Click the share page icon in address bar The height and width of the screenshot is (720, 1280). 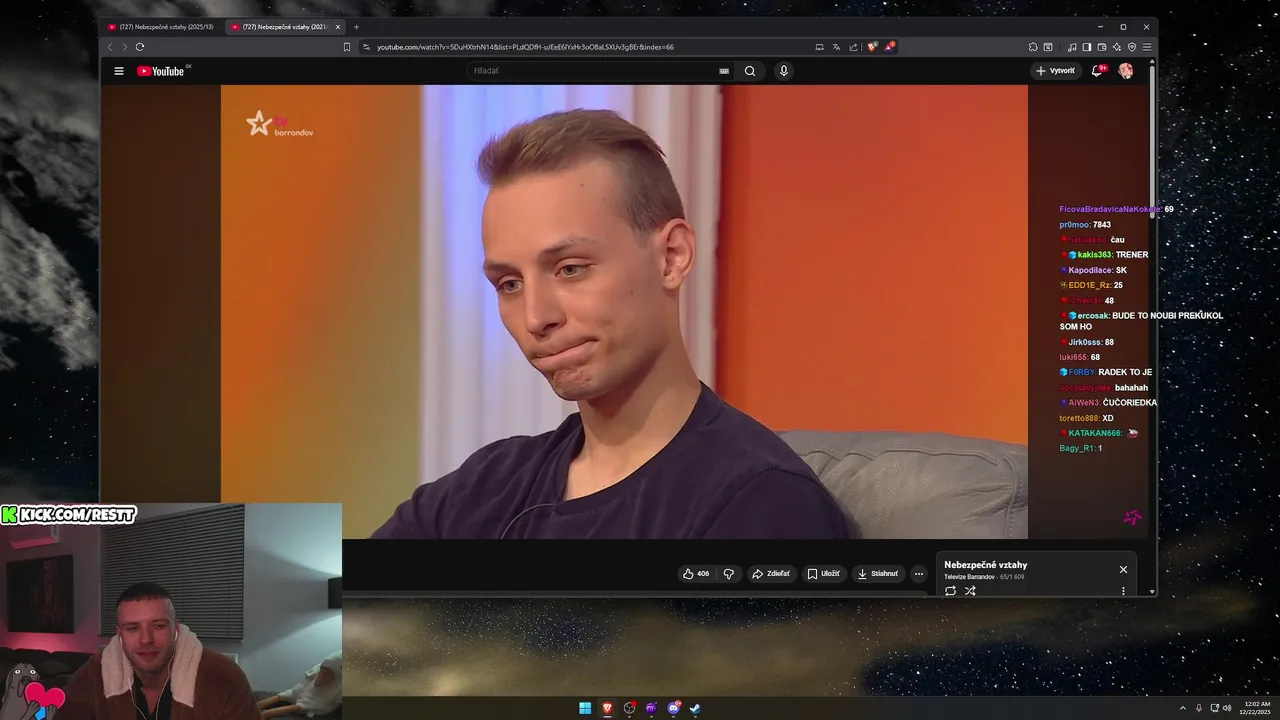coord(853,47)
